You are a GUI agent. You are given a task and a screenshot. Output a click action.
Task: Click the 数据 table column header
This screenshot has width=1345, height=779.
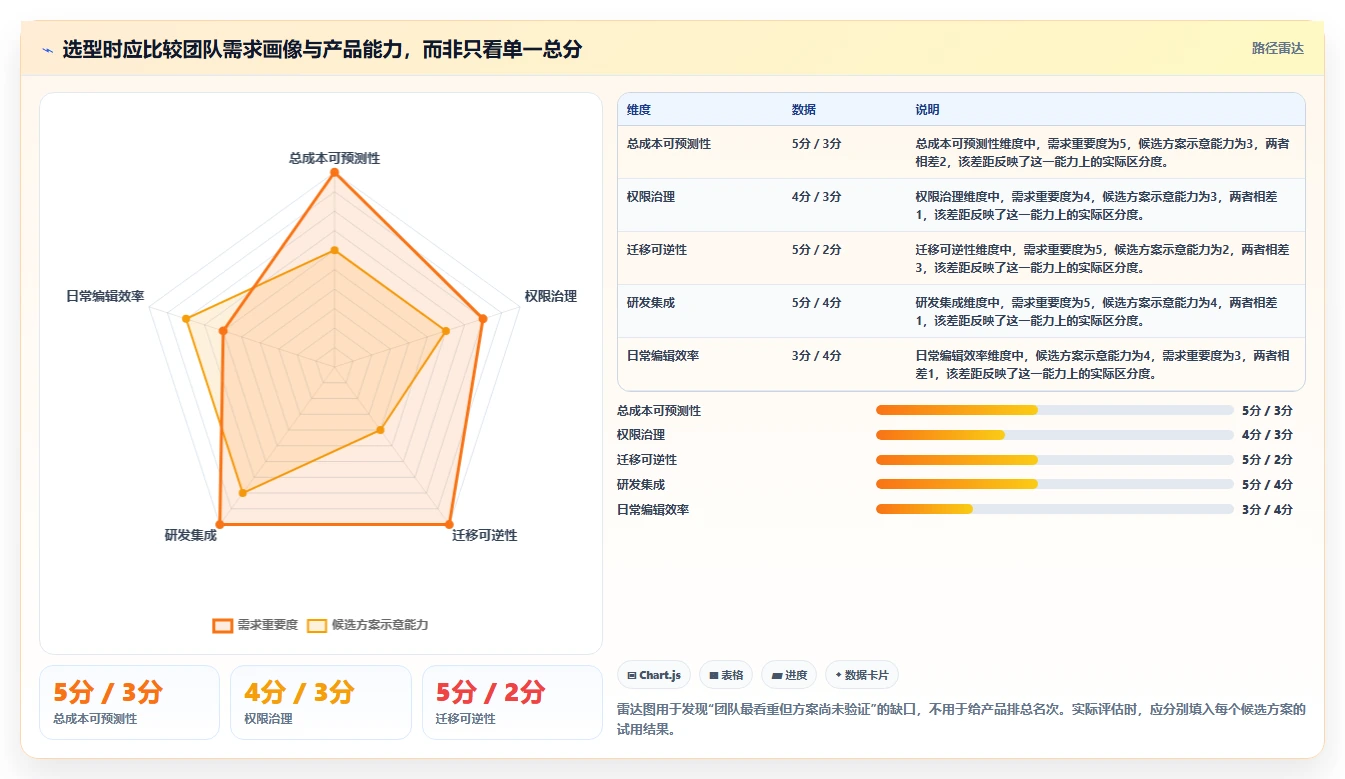point(804,110)
